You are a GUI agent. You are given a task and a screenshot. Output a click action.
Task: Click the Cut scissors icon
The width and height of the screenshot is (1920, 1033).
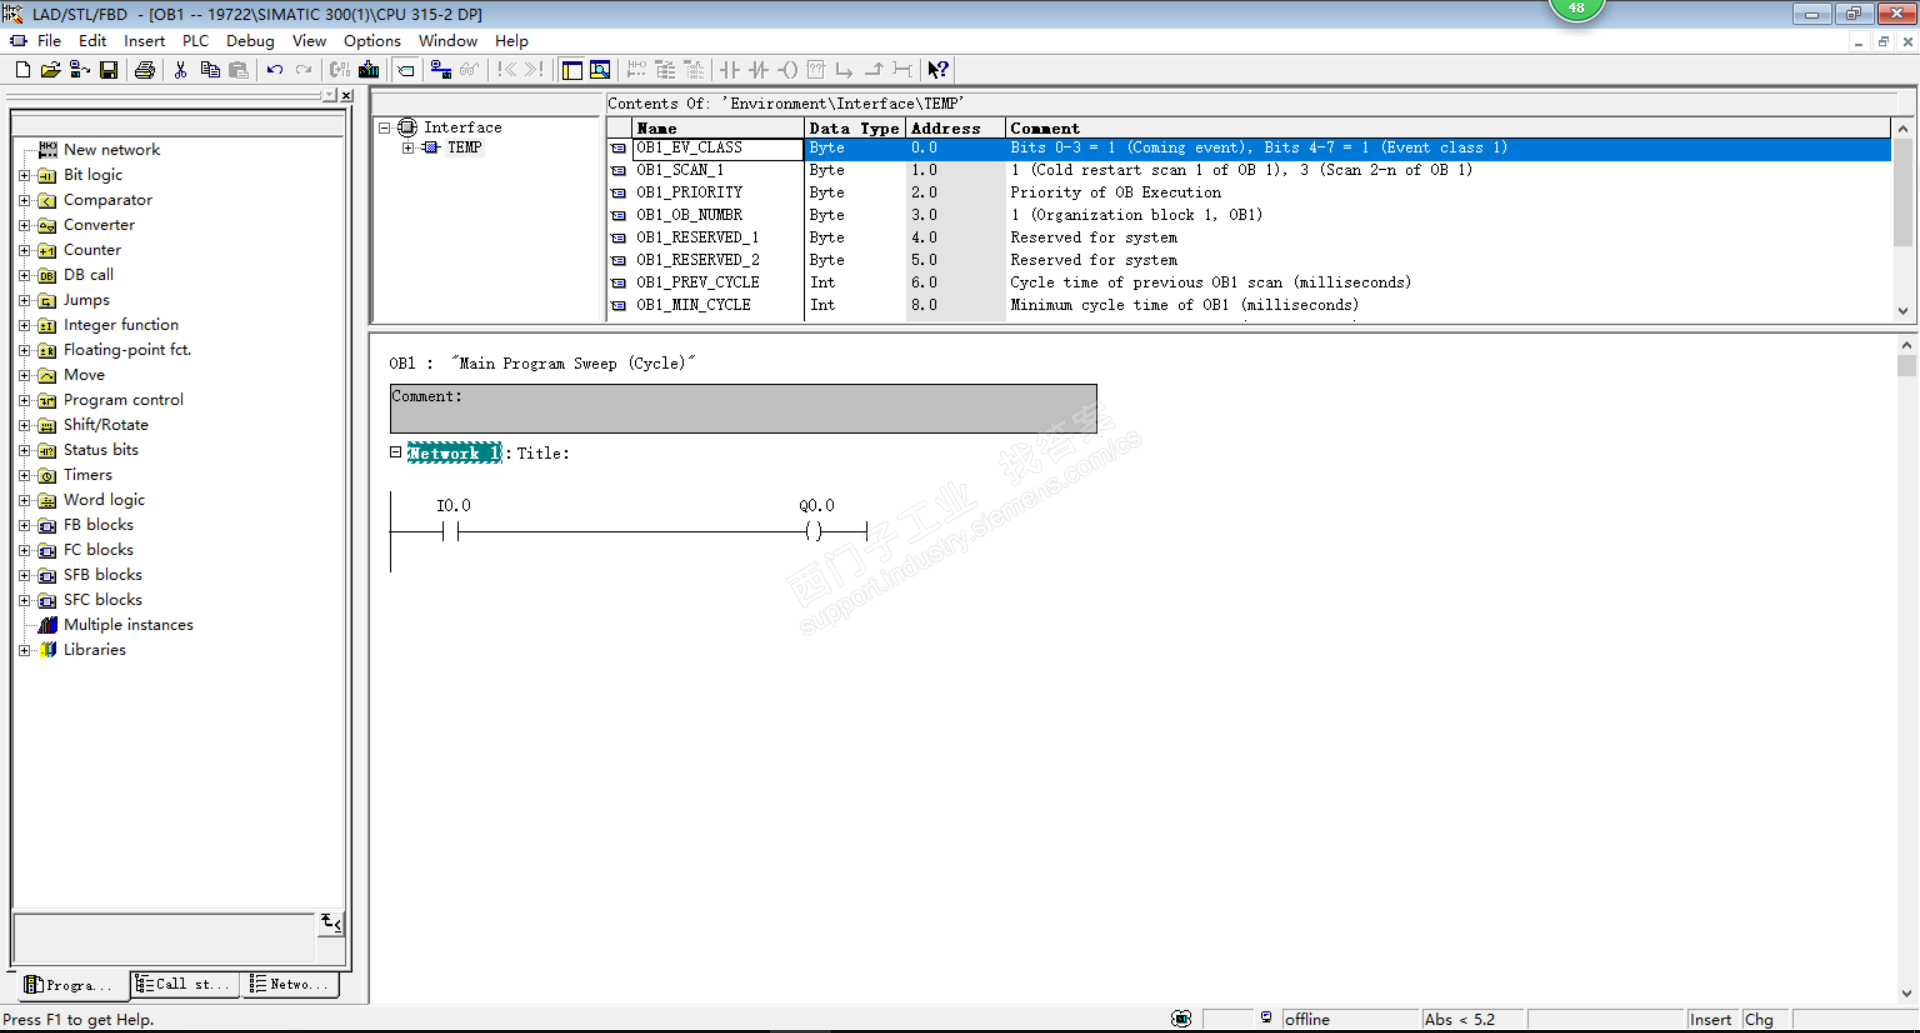[x=181, y=70]
